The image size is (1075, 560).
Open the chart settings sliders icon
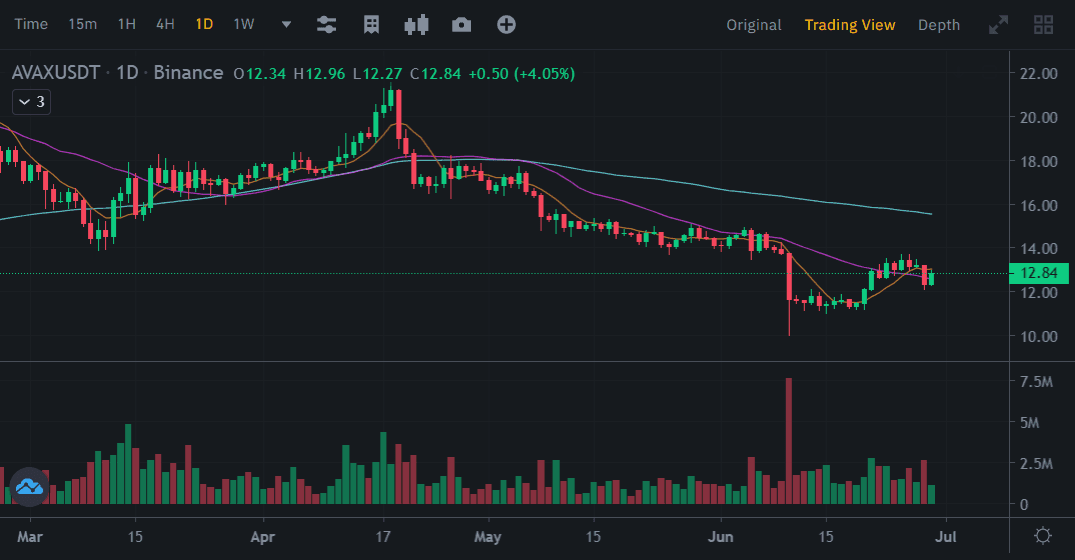[326, 24]
